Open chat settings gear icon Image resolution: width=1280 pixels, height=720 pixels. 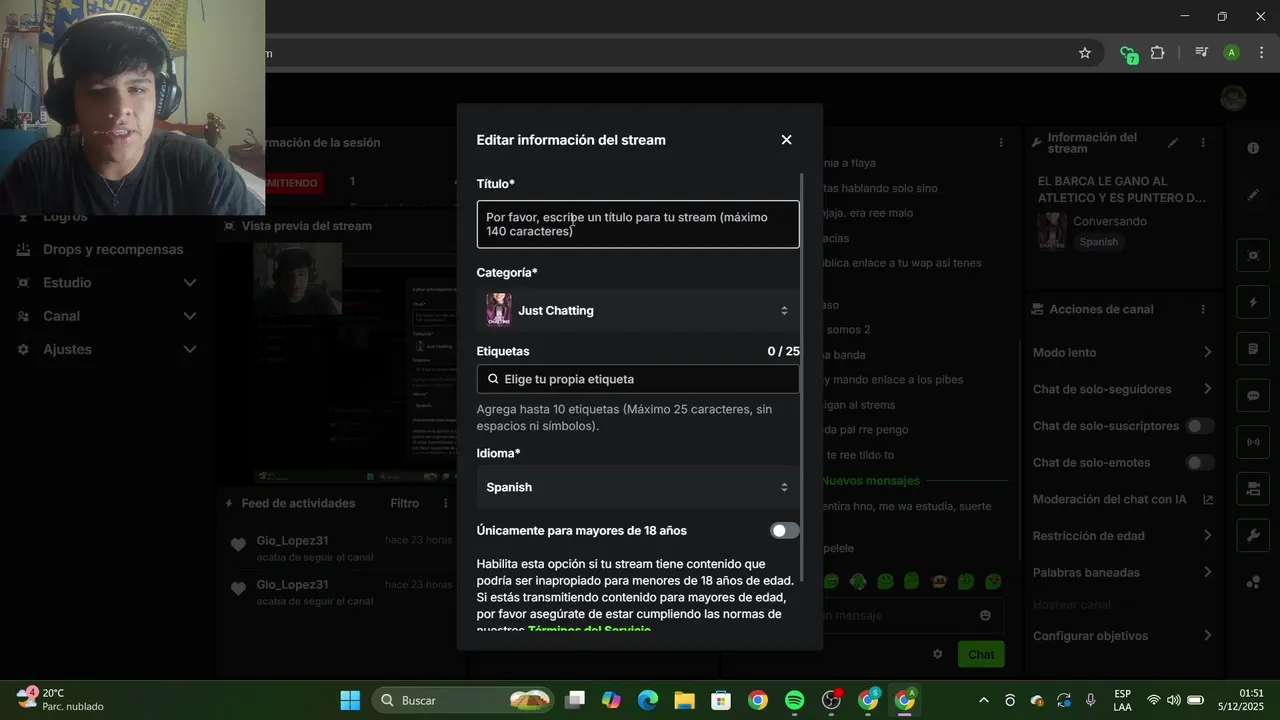coord(938,654)
